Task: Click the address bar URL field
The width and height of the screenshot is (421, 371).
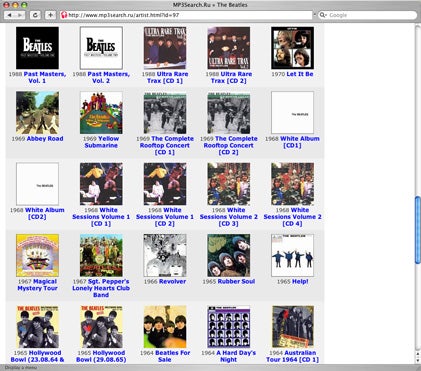Action: (x=188, y=15)
